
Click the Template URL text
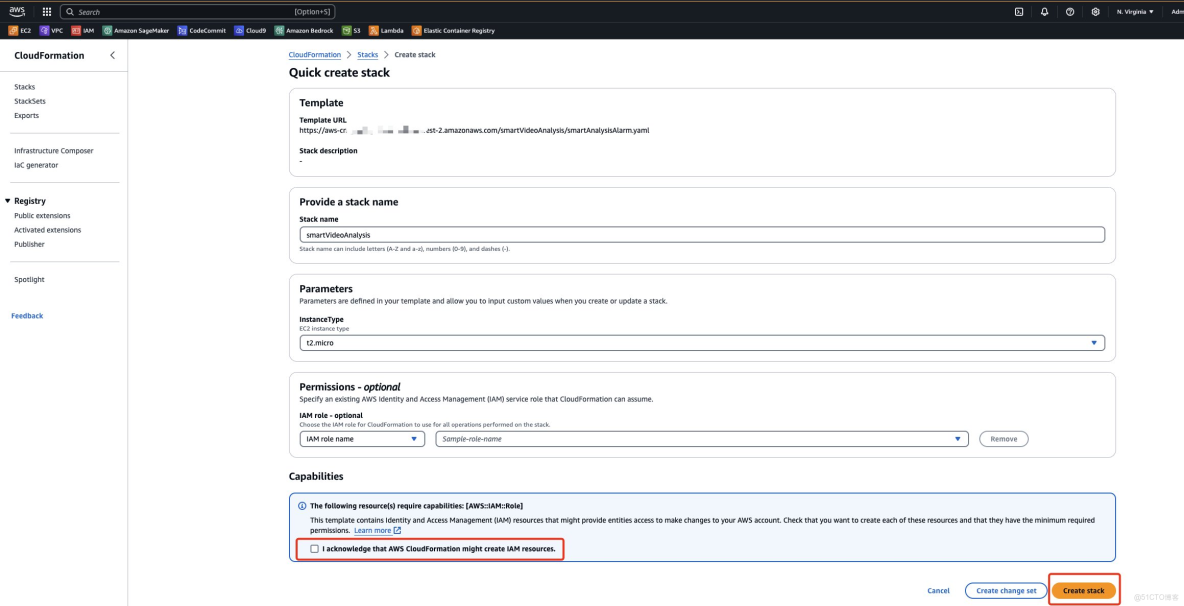474,131
